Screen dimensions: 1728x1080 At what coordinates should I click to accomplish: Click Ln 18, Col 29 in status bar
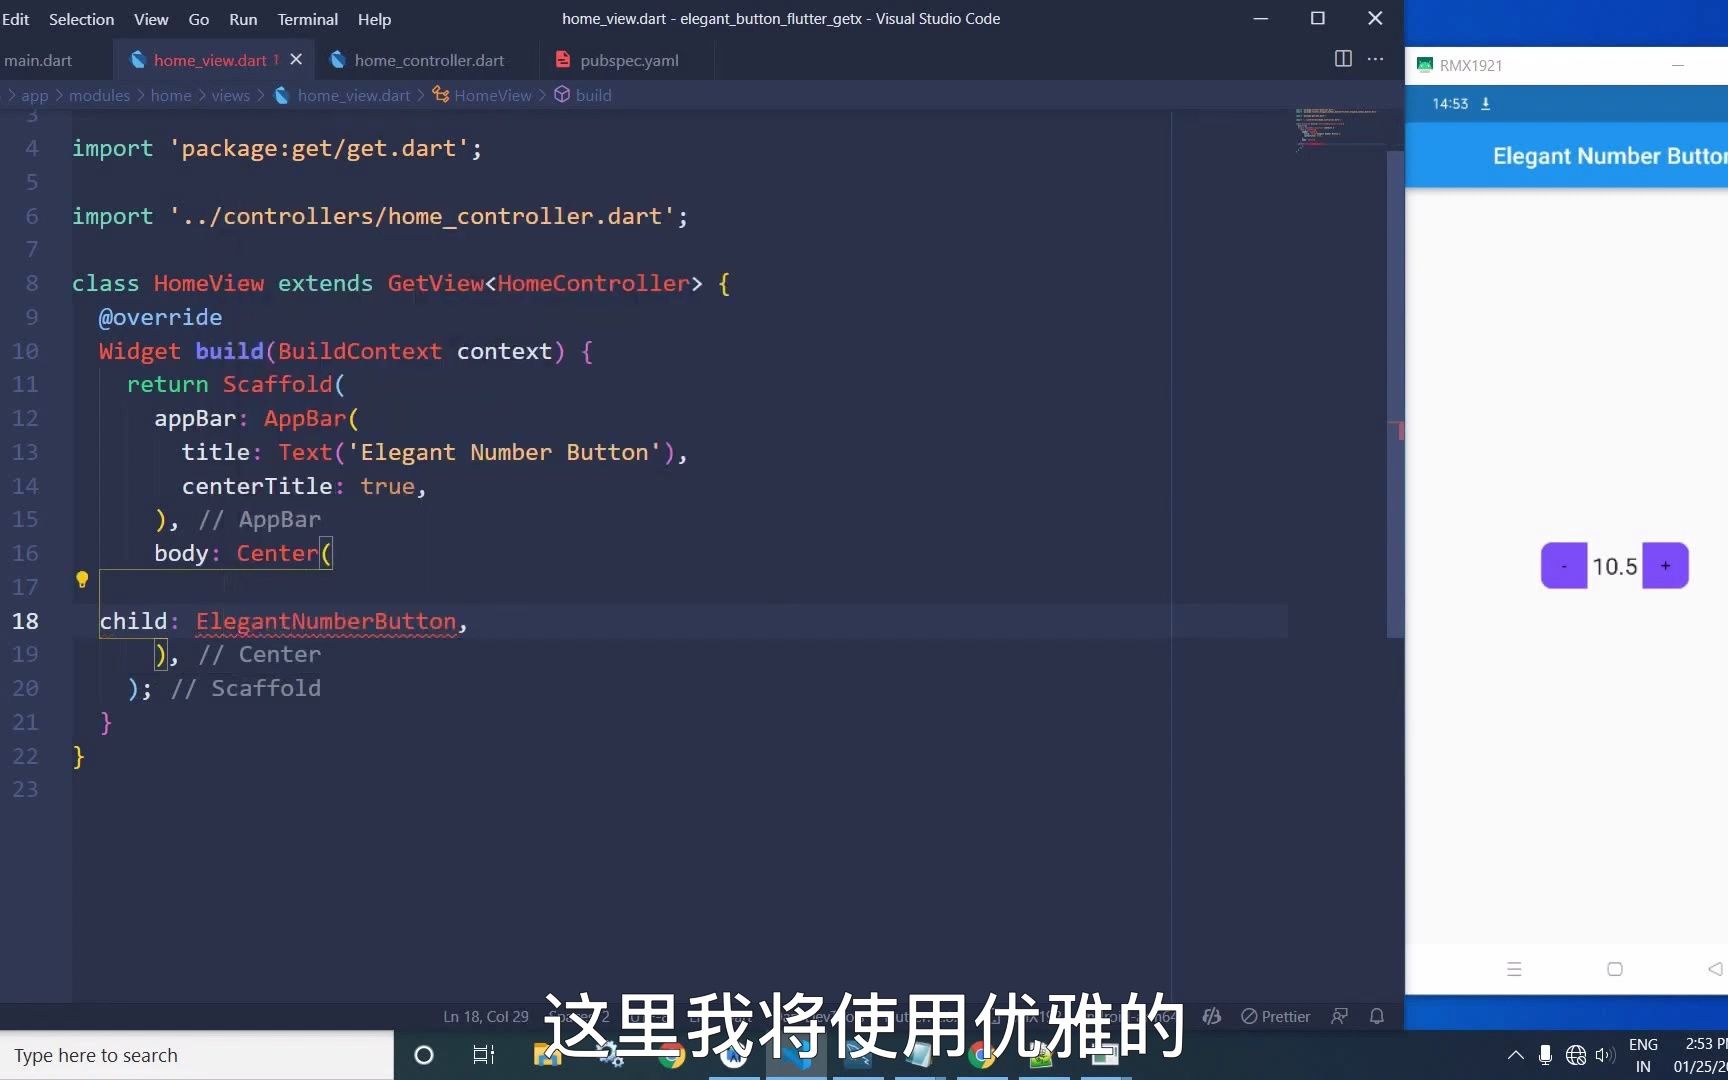click(x=486, y=1016)
